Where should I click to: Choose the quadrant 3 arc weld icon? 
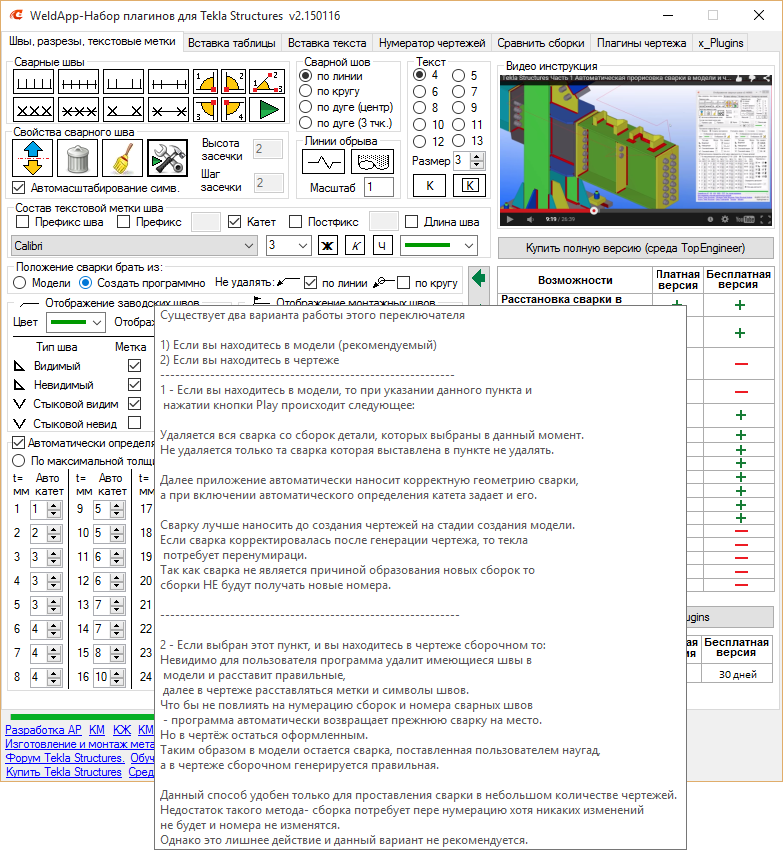click(205, 109)
